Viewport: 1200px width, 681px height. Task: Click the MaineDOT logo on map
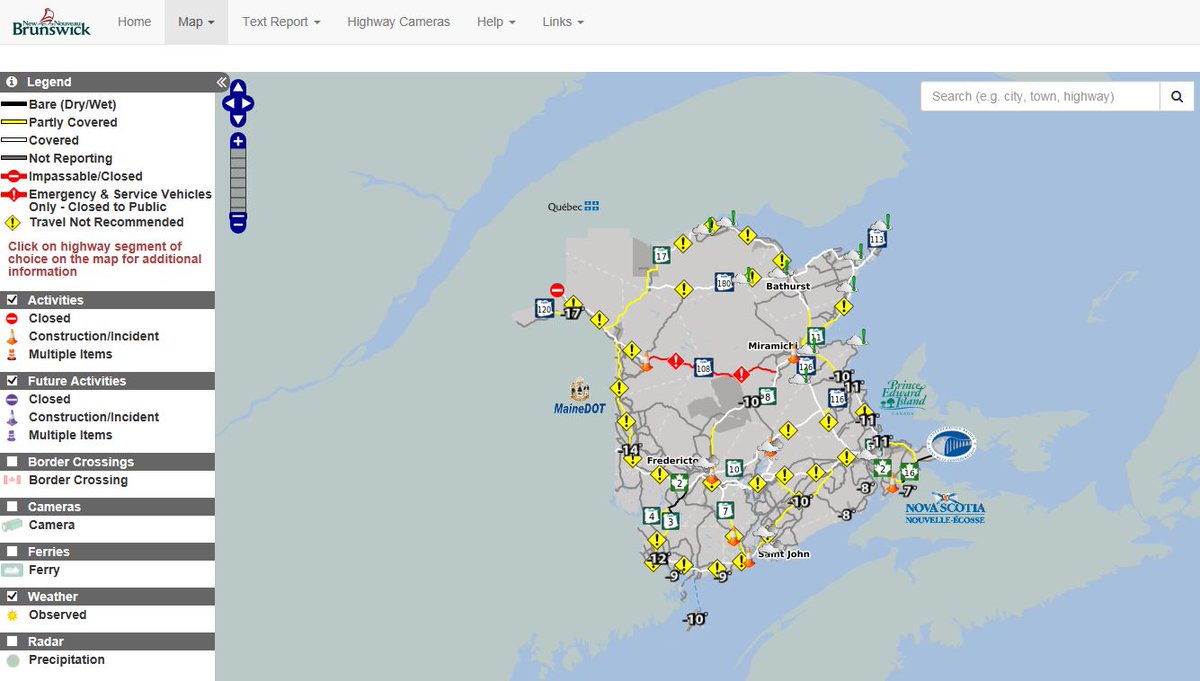(x=580, y=396)
